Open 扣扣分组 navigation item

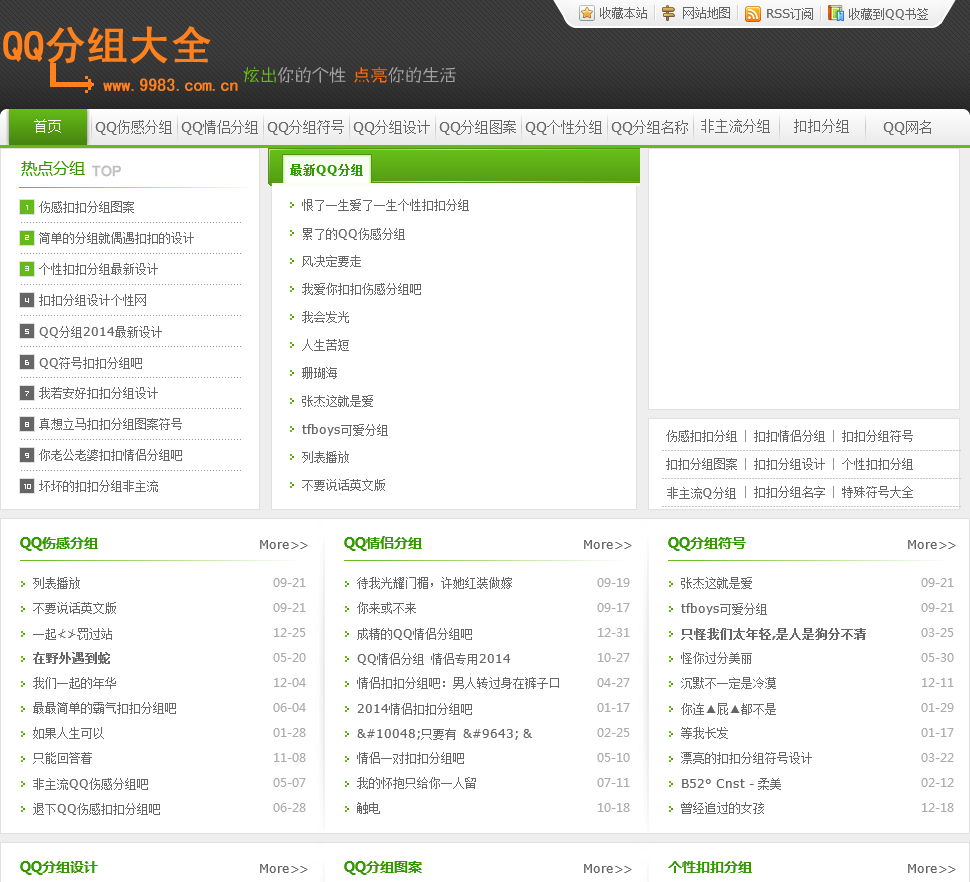(x=822, y=127)
